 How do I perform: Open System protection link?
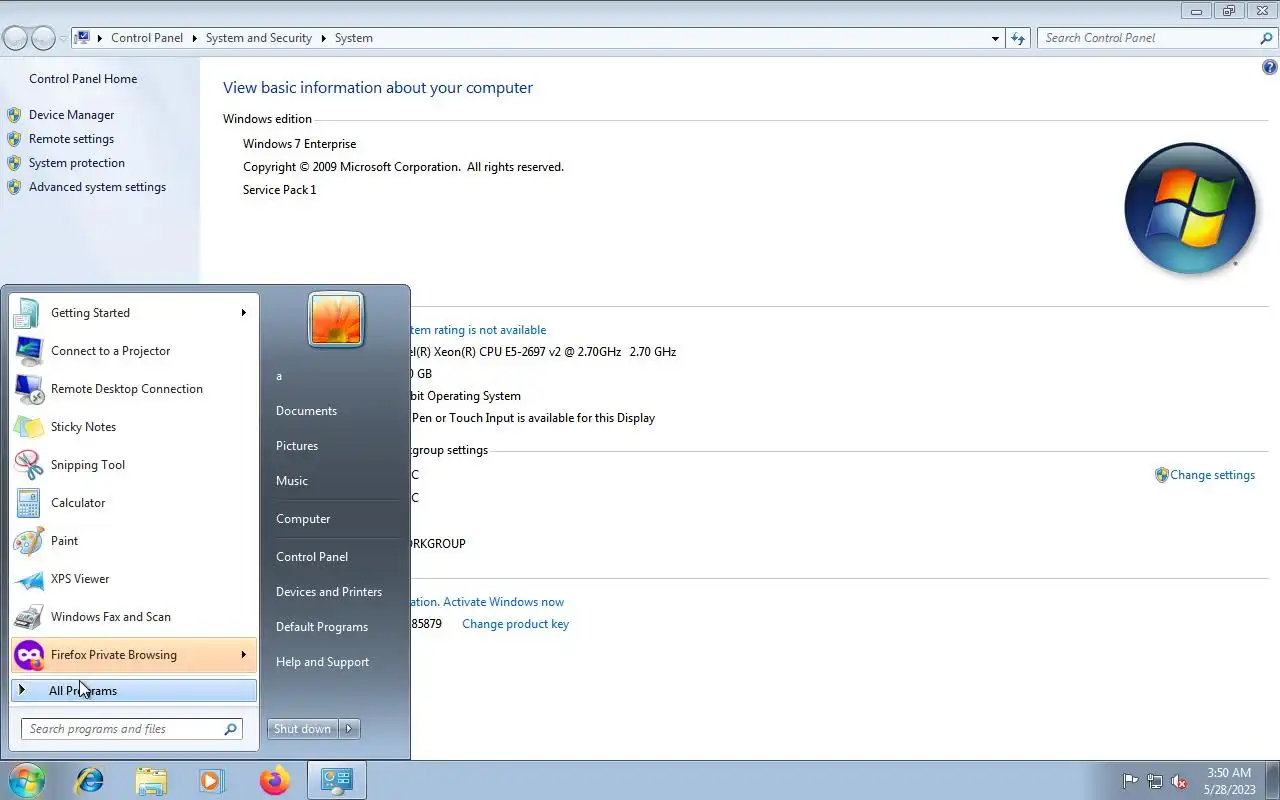coord(77,163)
